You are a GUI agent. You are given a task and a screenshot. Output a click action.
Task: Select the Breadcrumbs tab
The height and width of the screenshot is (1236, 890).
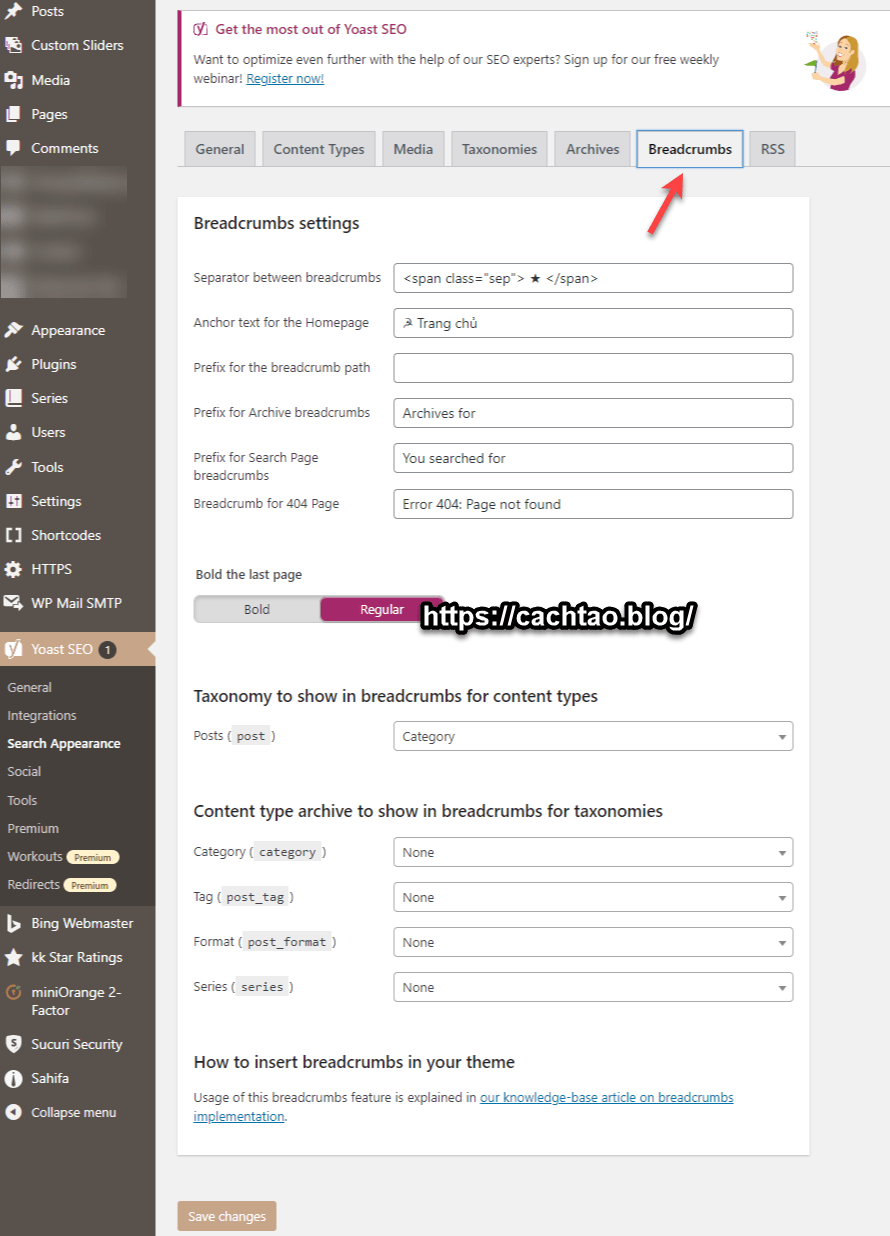pyautogui.click(x=690, y=149)
